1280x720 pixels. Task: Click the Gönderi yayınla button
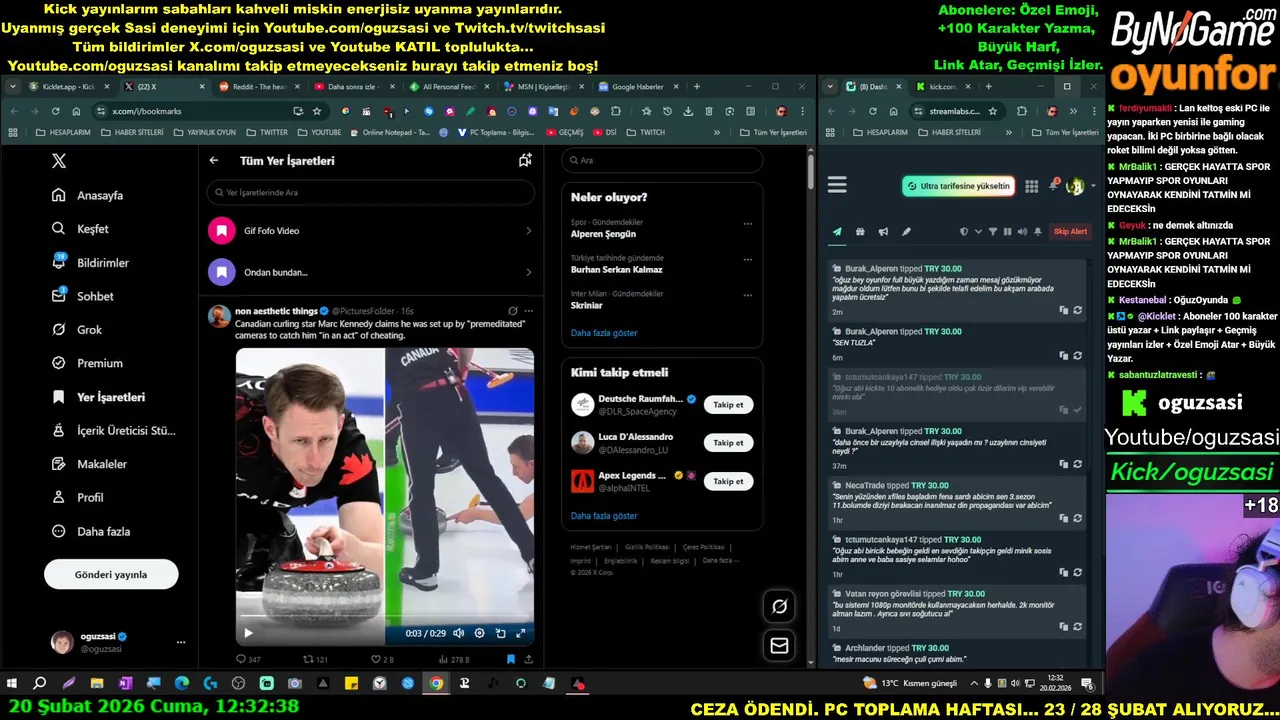pos(111,575)
